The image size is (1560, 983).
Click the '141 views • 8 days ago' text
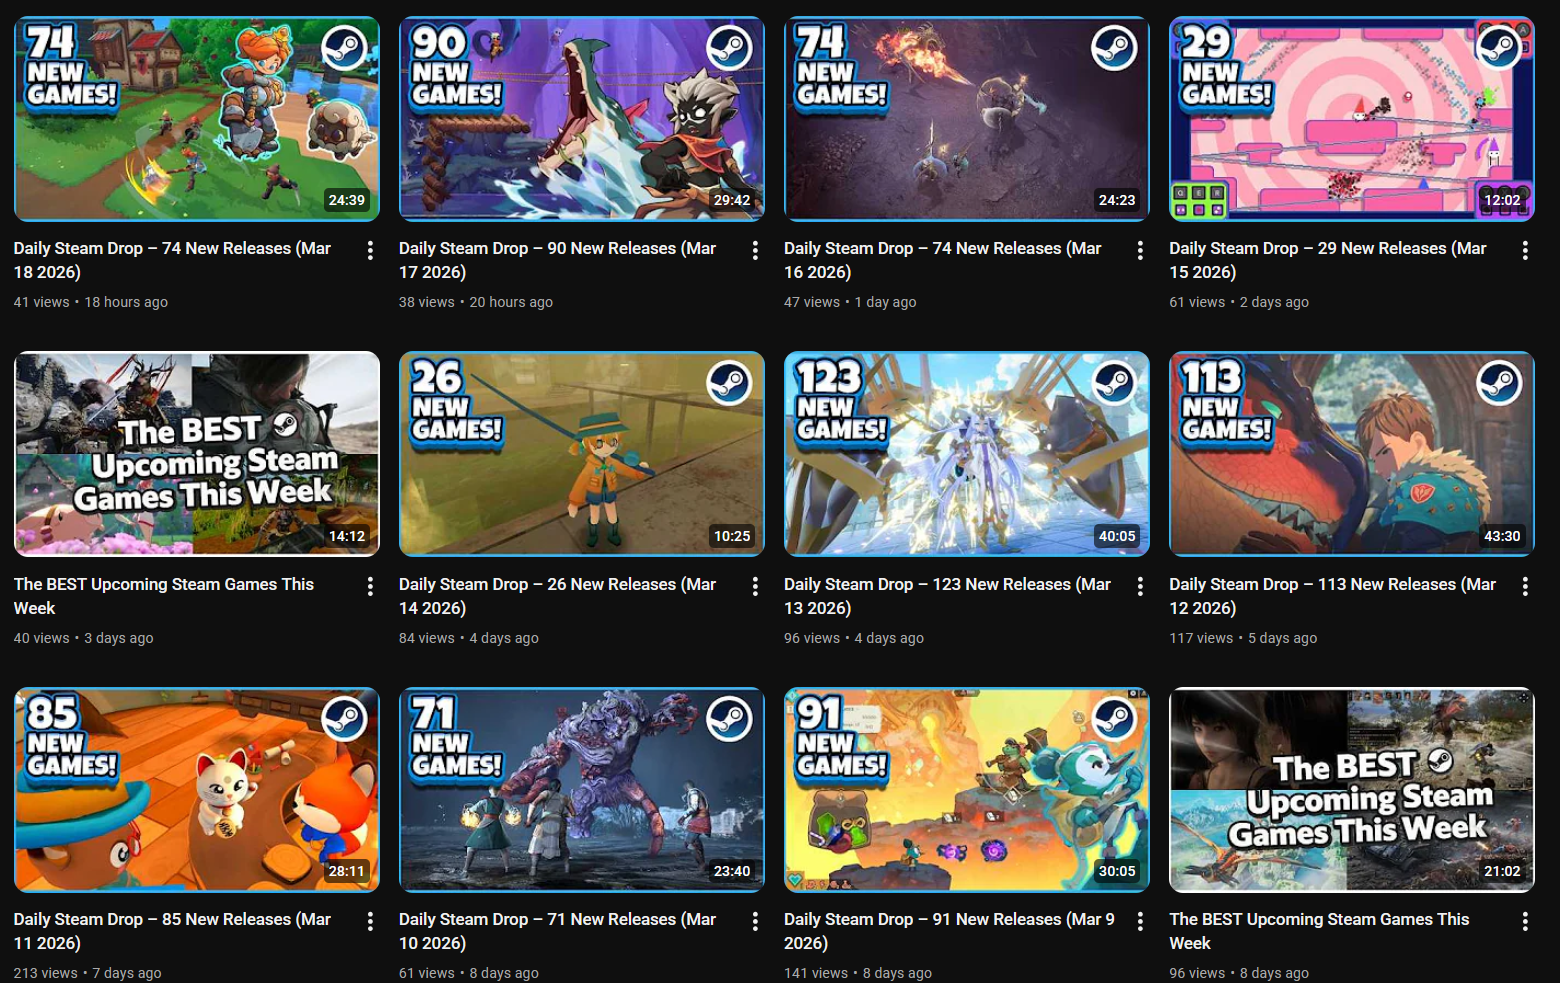tap(858, 973)
